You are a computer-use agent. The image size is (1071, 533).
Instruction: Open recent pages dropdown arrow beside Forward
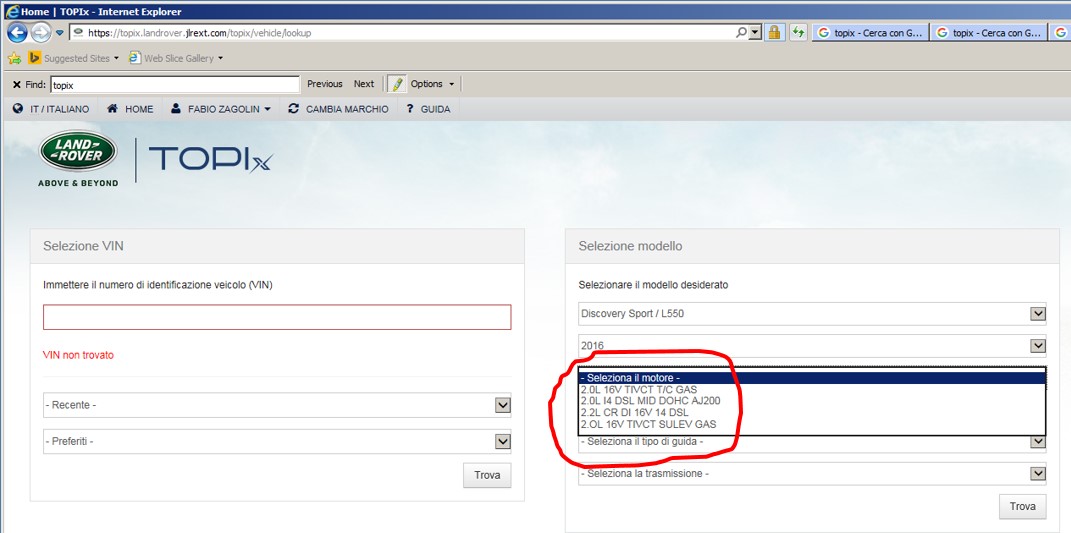[x=59, y=33]
